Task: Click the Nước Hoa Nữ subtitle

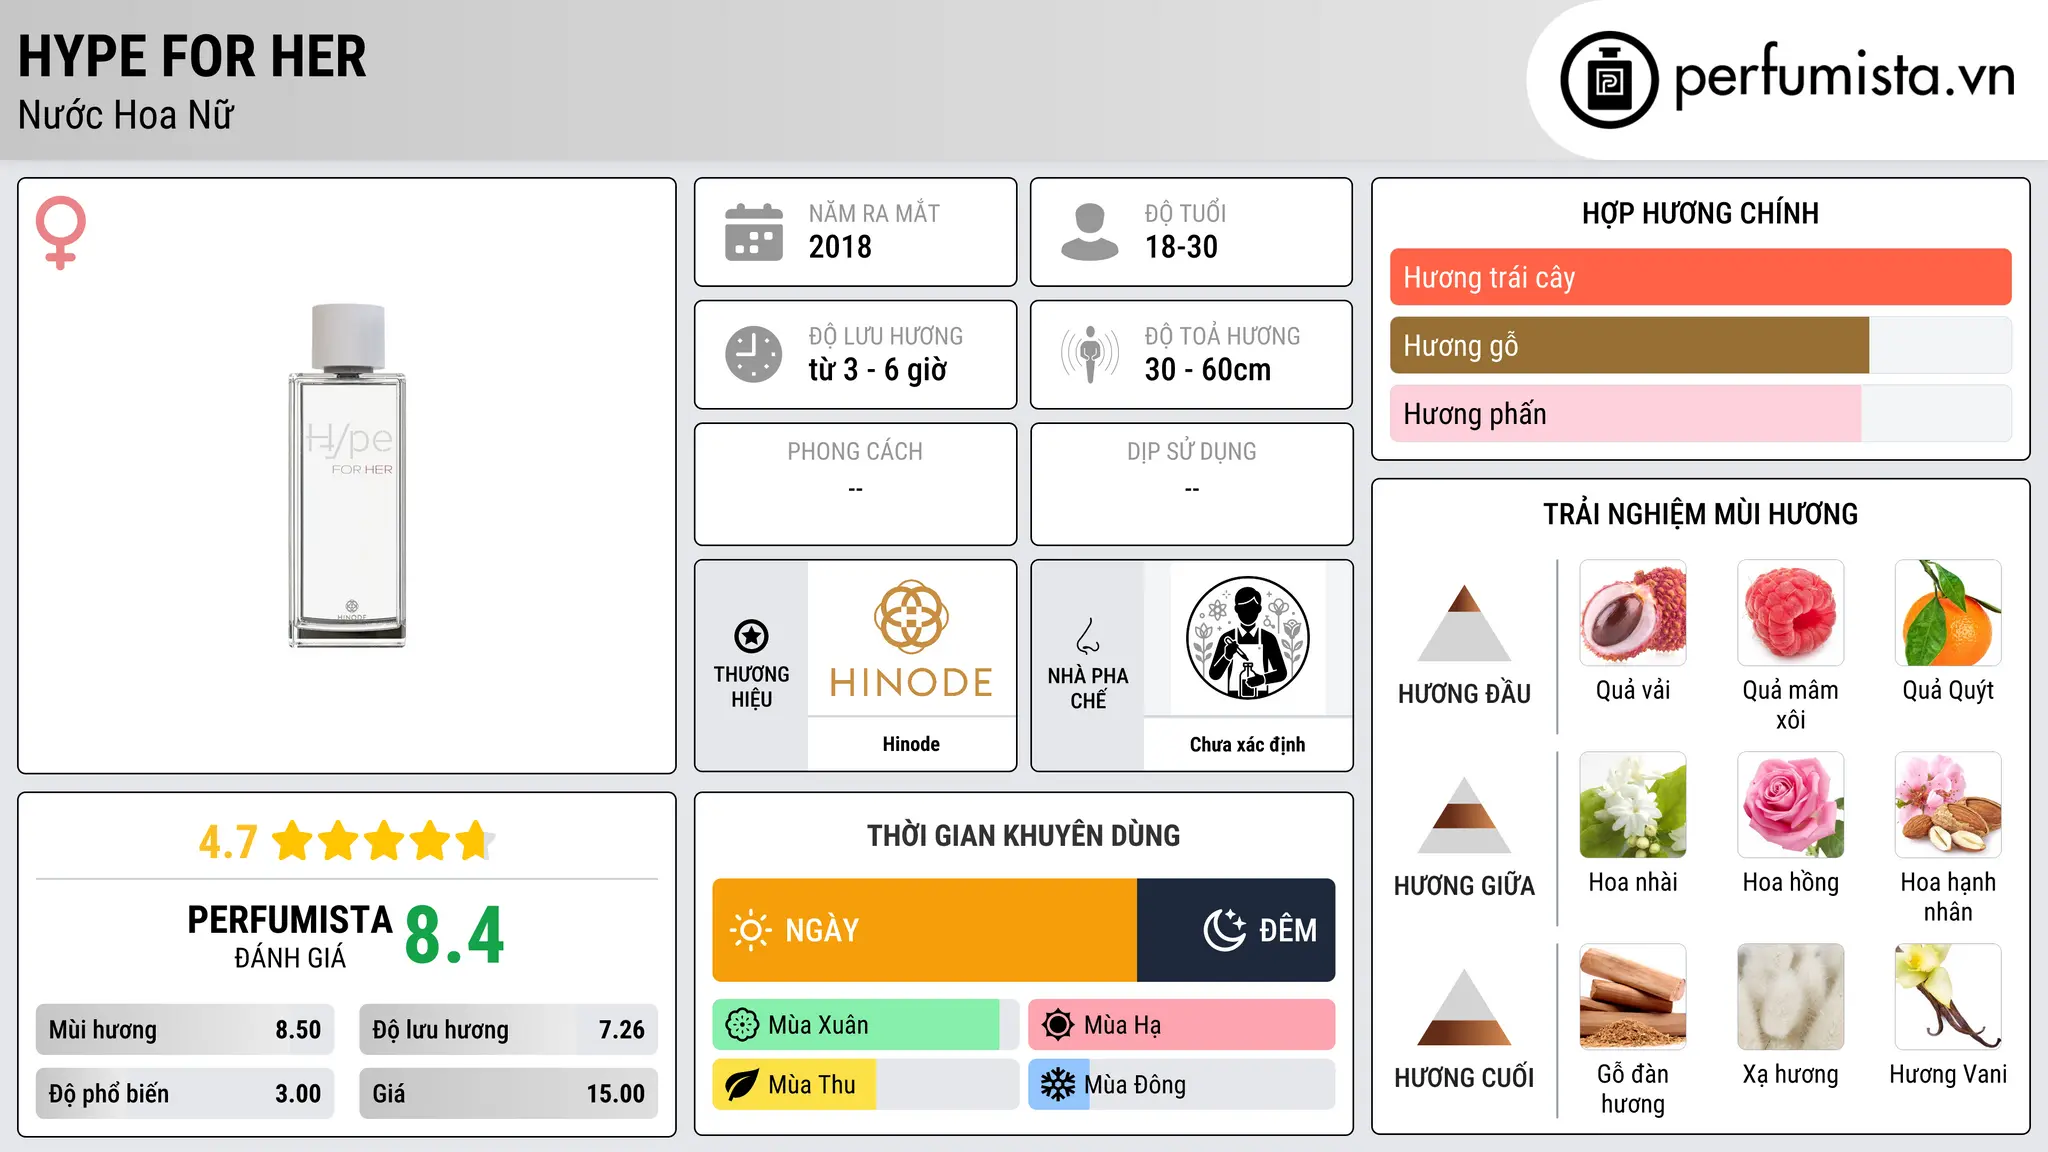Action: [x=126, y=115]
